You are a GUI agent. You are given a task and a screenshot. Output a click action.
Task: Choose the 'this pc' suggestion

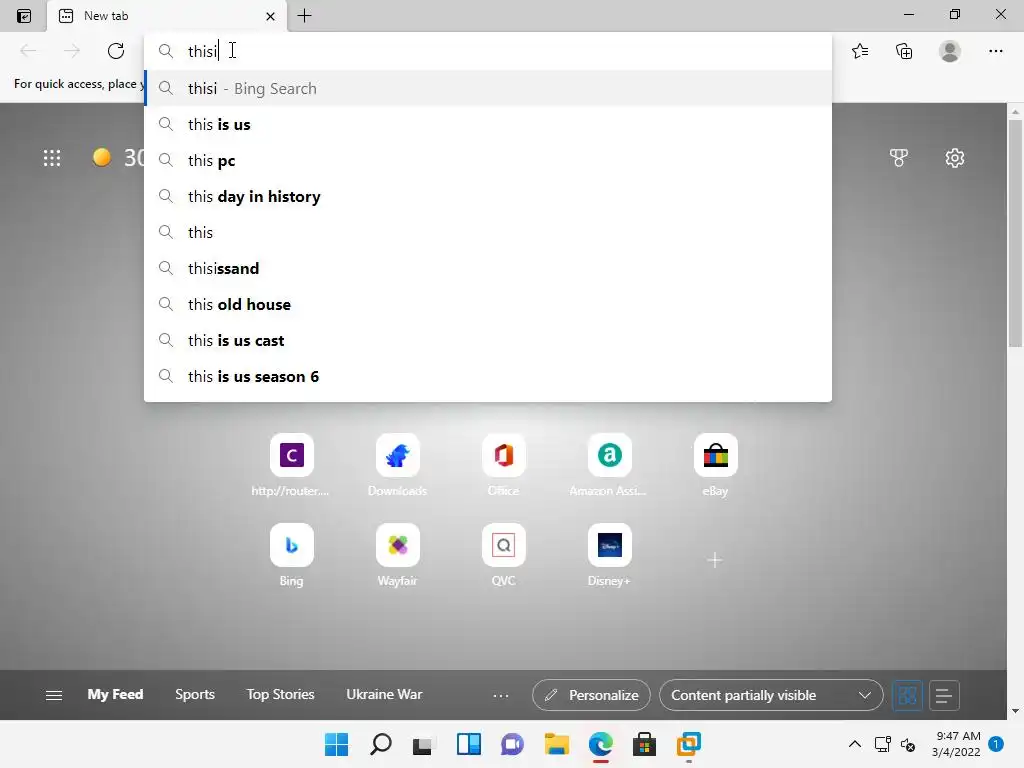point(488,160)
